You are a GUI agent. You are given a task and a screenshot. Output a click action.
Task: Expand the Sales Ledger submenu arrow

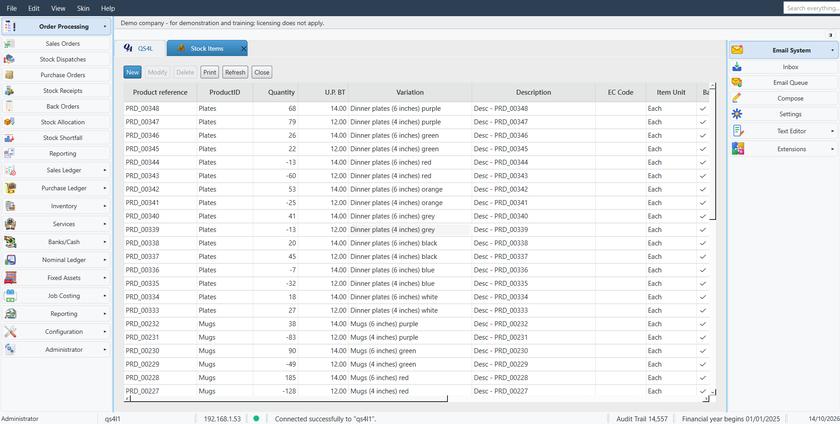click(x=104, y=170)
